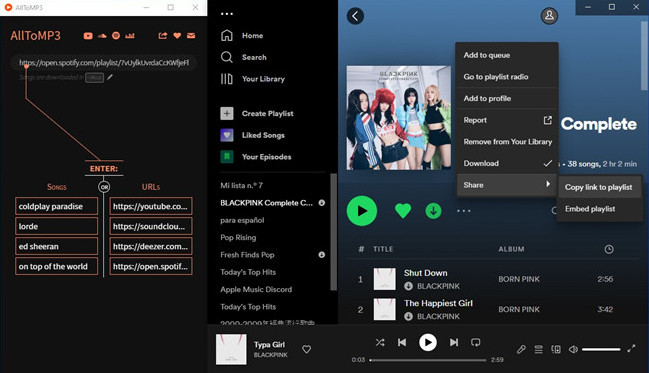Toggle the green heart on the playlist

(x=403, y=211)
